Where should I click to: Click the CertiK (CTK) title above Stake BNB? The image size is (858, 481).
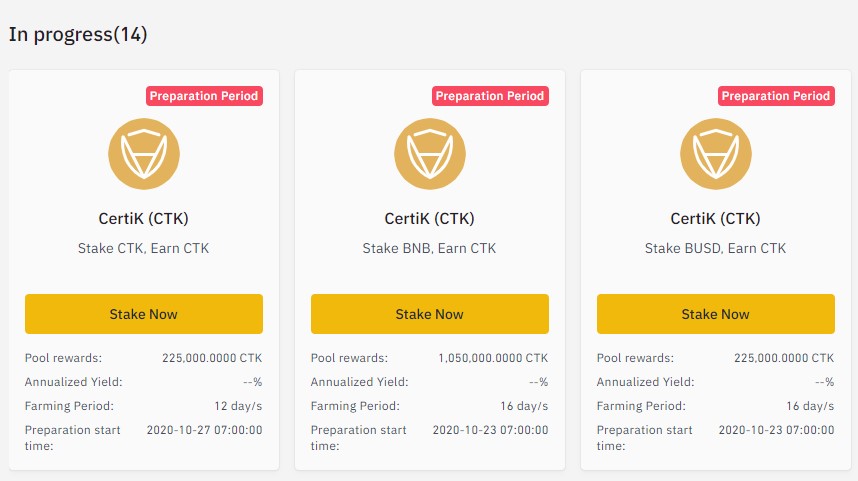click(x=429, y=219)
